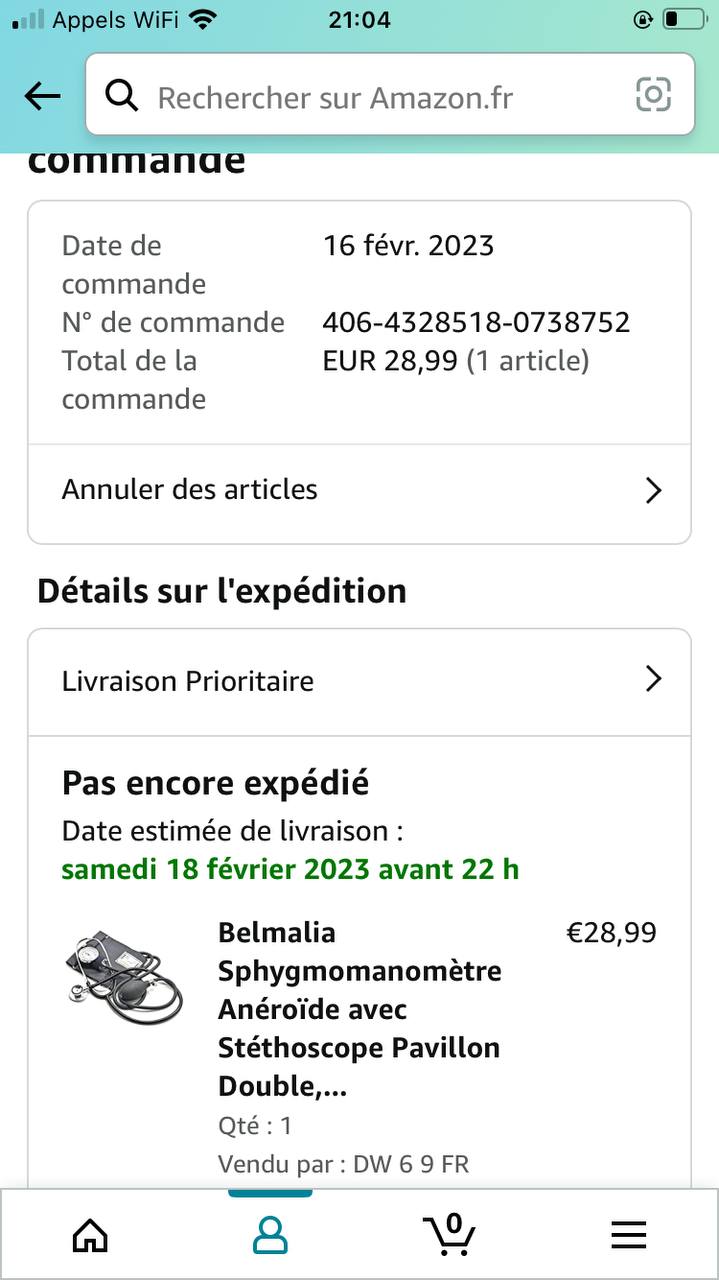This screenshot has height=1280, width=719.
Task: Tap the back arrow icon
Action: [42, 96]
